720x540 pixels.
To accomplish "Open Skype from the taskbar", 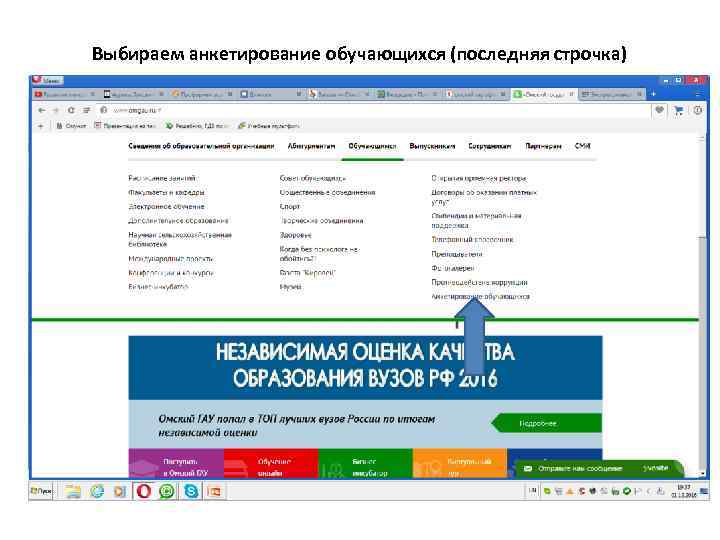I will 191,491.
